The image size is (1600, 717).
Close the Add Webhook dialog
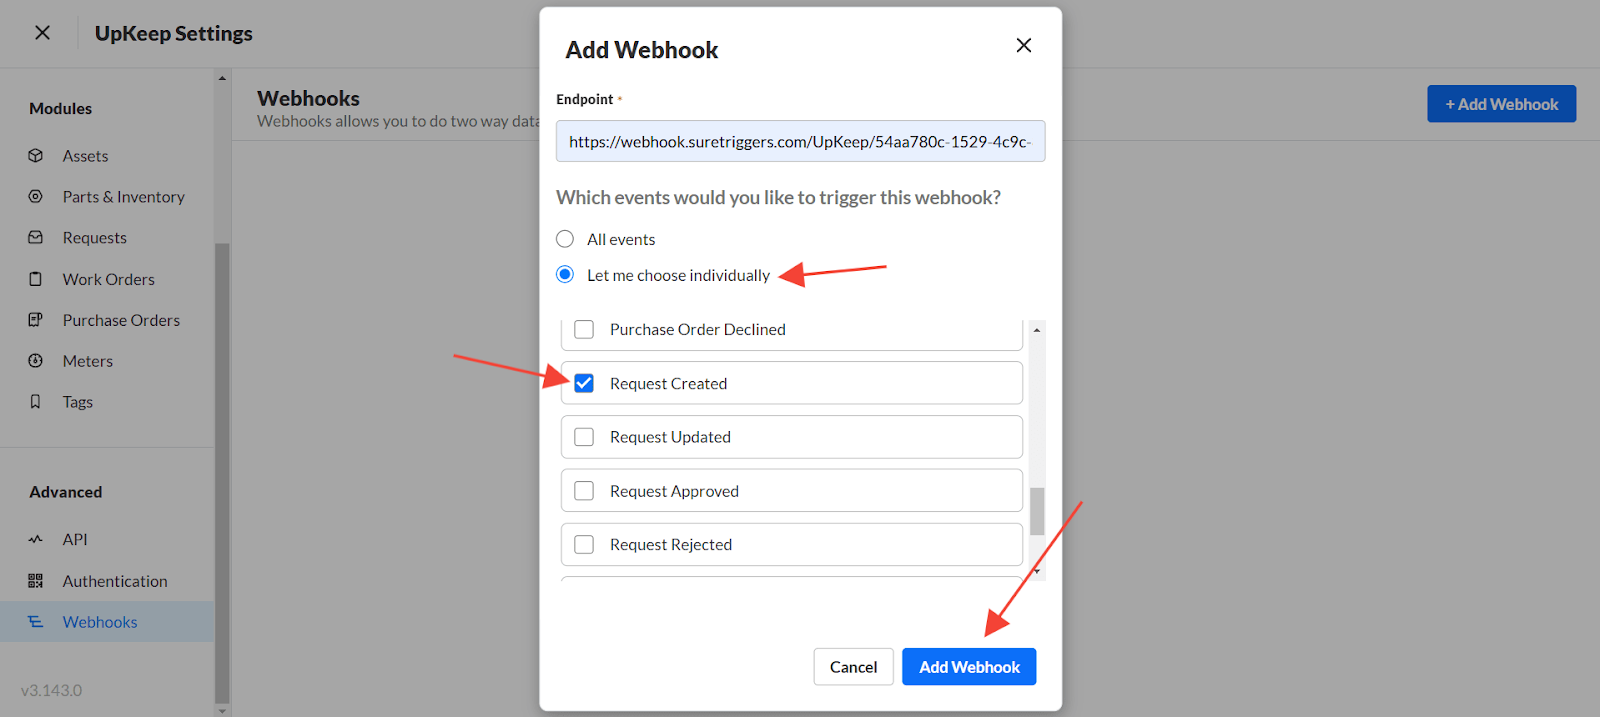(x=1023, y=45)
